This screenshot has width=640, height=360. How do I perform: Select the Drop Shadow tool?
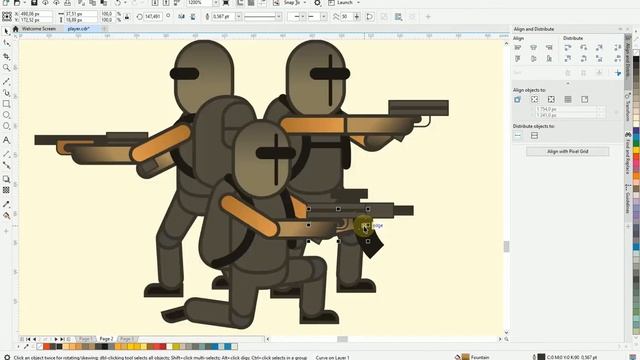[x=6, y=179]
